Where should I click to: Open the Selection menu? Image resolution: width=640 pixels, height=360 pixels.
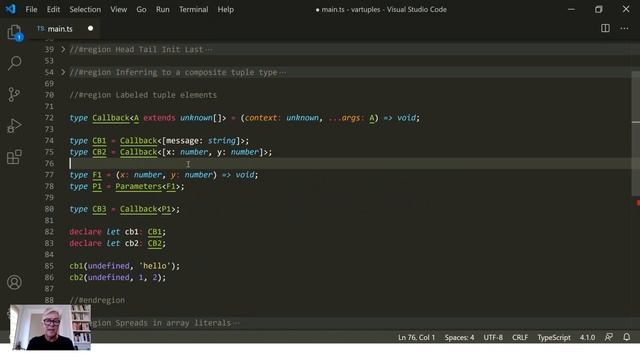click(85, 9)
